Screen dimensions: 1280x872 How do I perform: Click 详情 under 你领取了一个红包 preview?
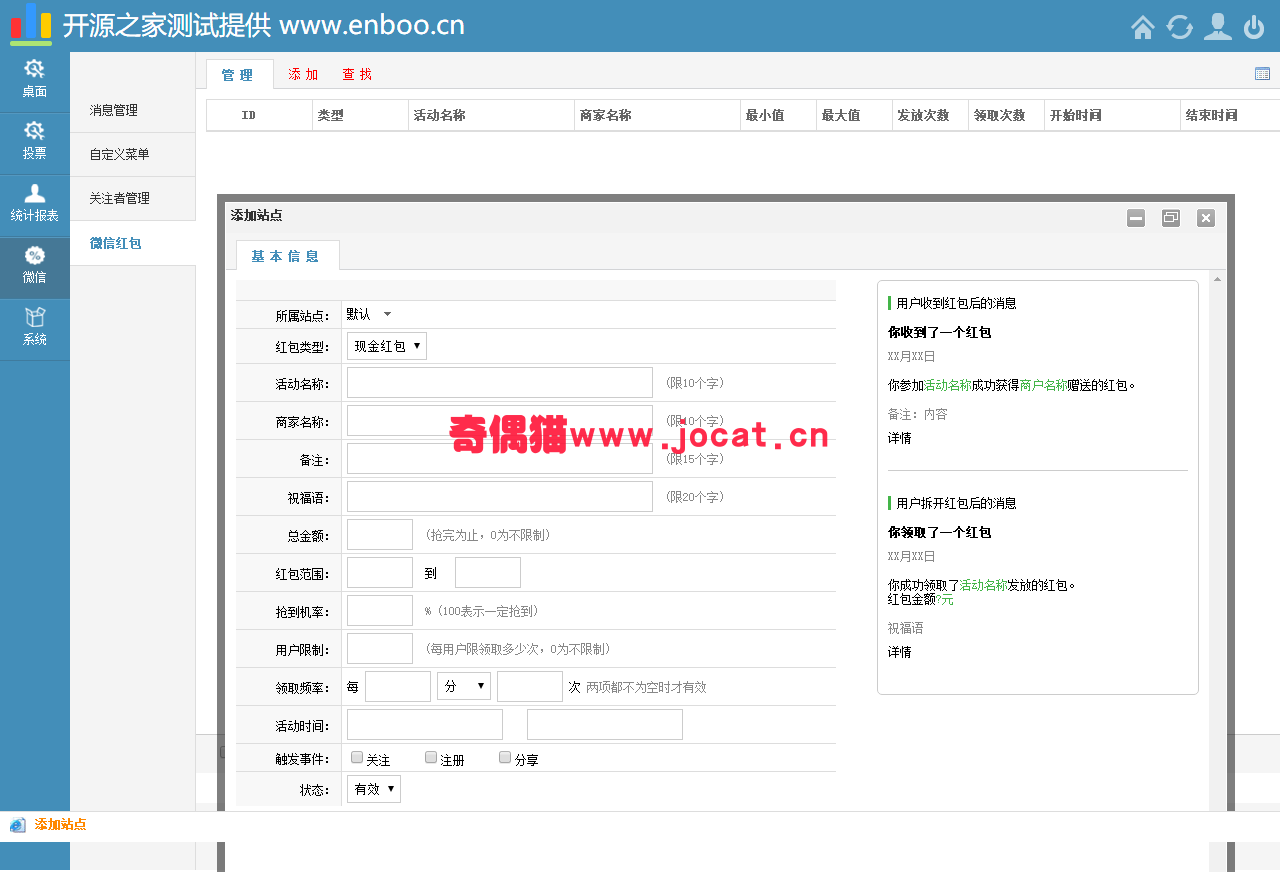click(900, 652)
